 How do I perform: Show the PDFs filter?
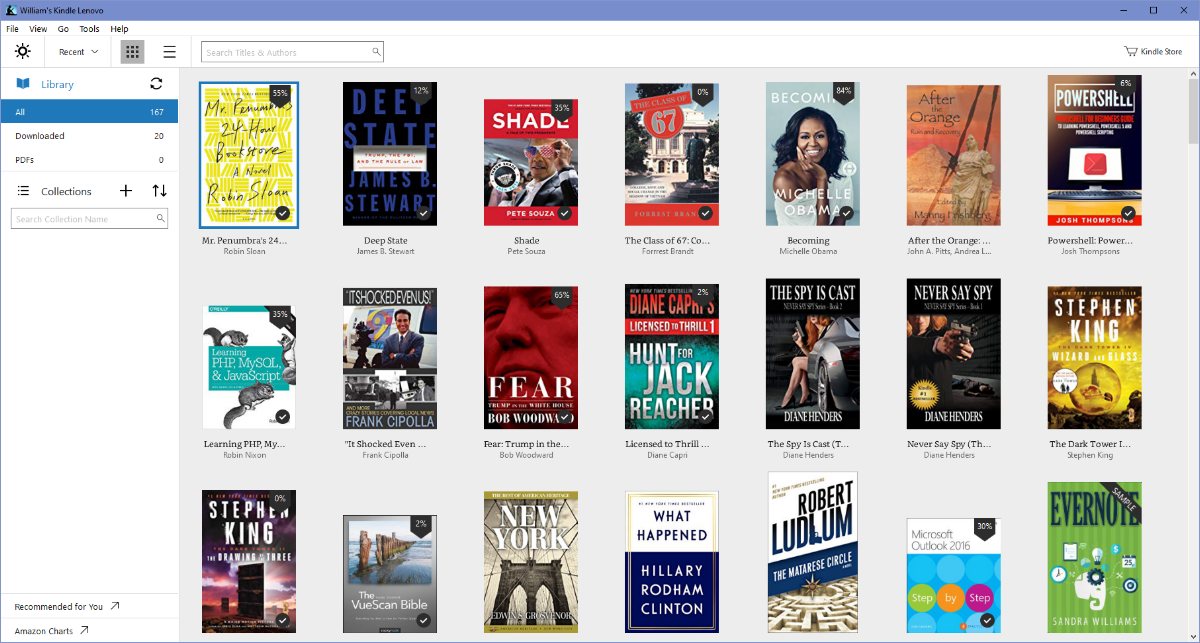pyautogui.click(x=89, y=160)
